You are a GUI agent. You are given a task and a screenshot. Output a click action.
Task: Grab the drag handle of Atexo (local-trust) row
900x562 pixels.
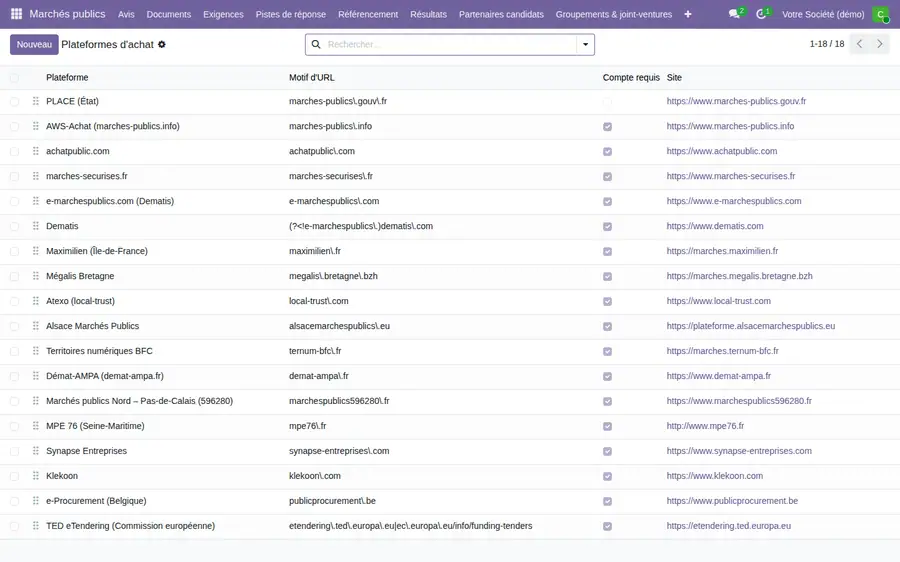(36, 301)
